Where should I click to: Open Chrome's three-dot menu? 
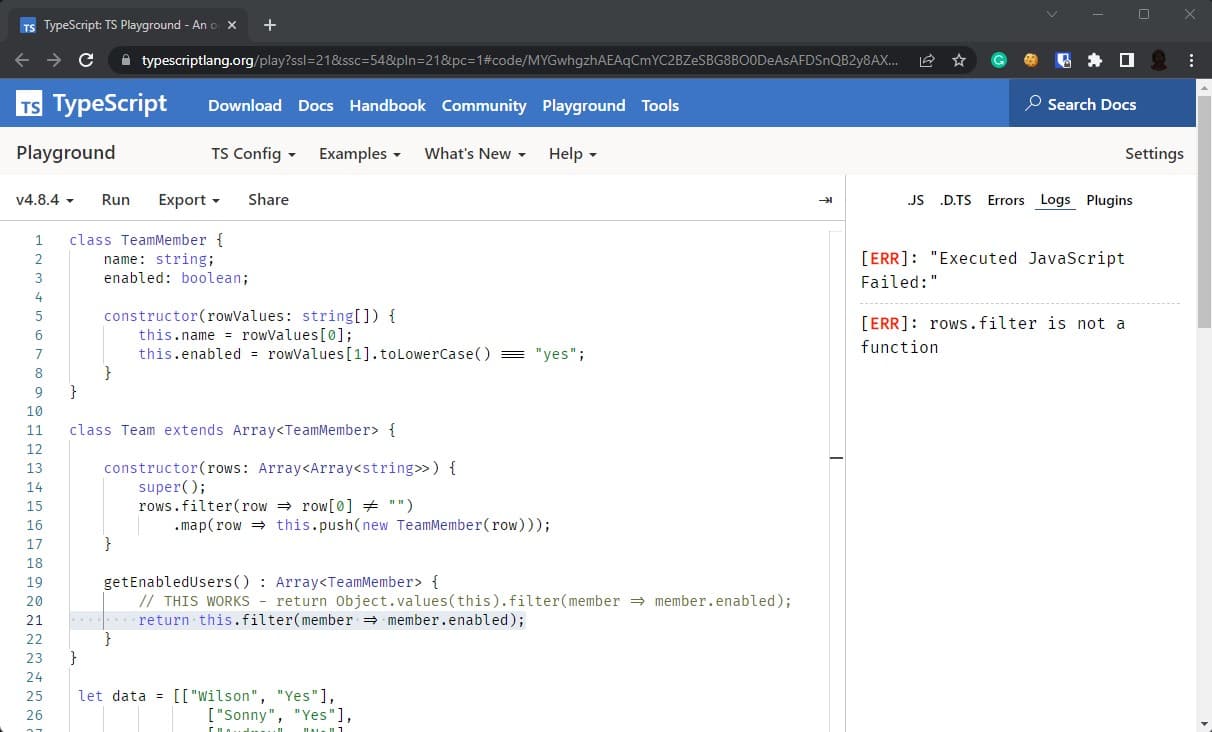1190,60
